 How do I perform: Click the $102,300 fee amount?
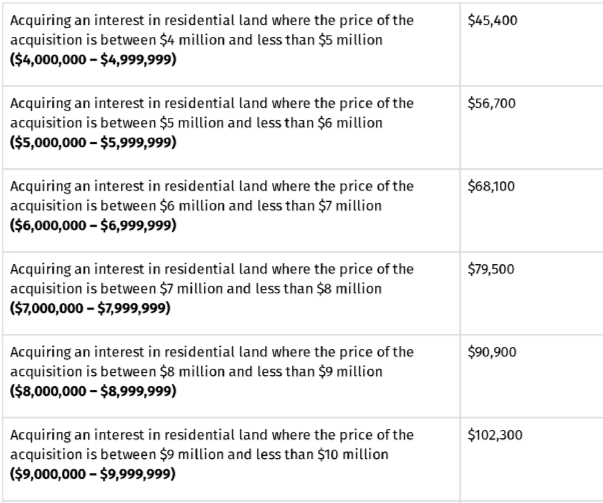click(495, 435)
